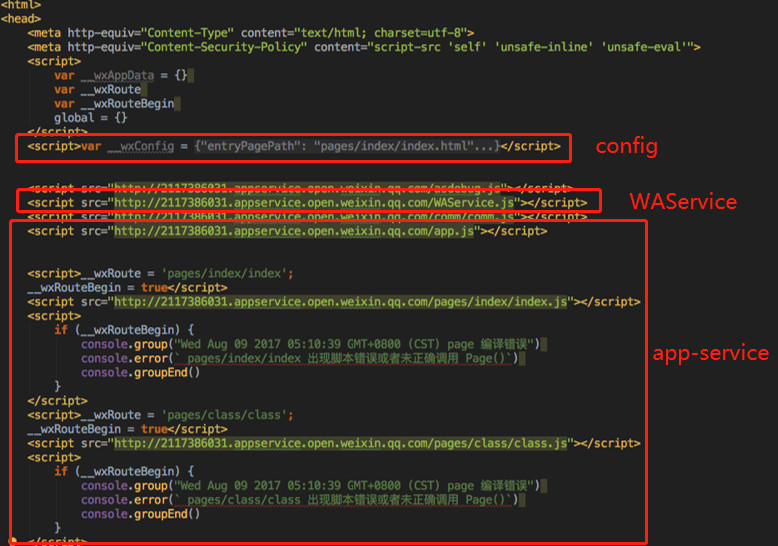
Task: Click the opening <html> tag
Action: (x=21, y=4)
